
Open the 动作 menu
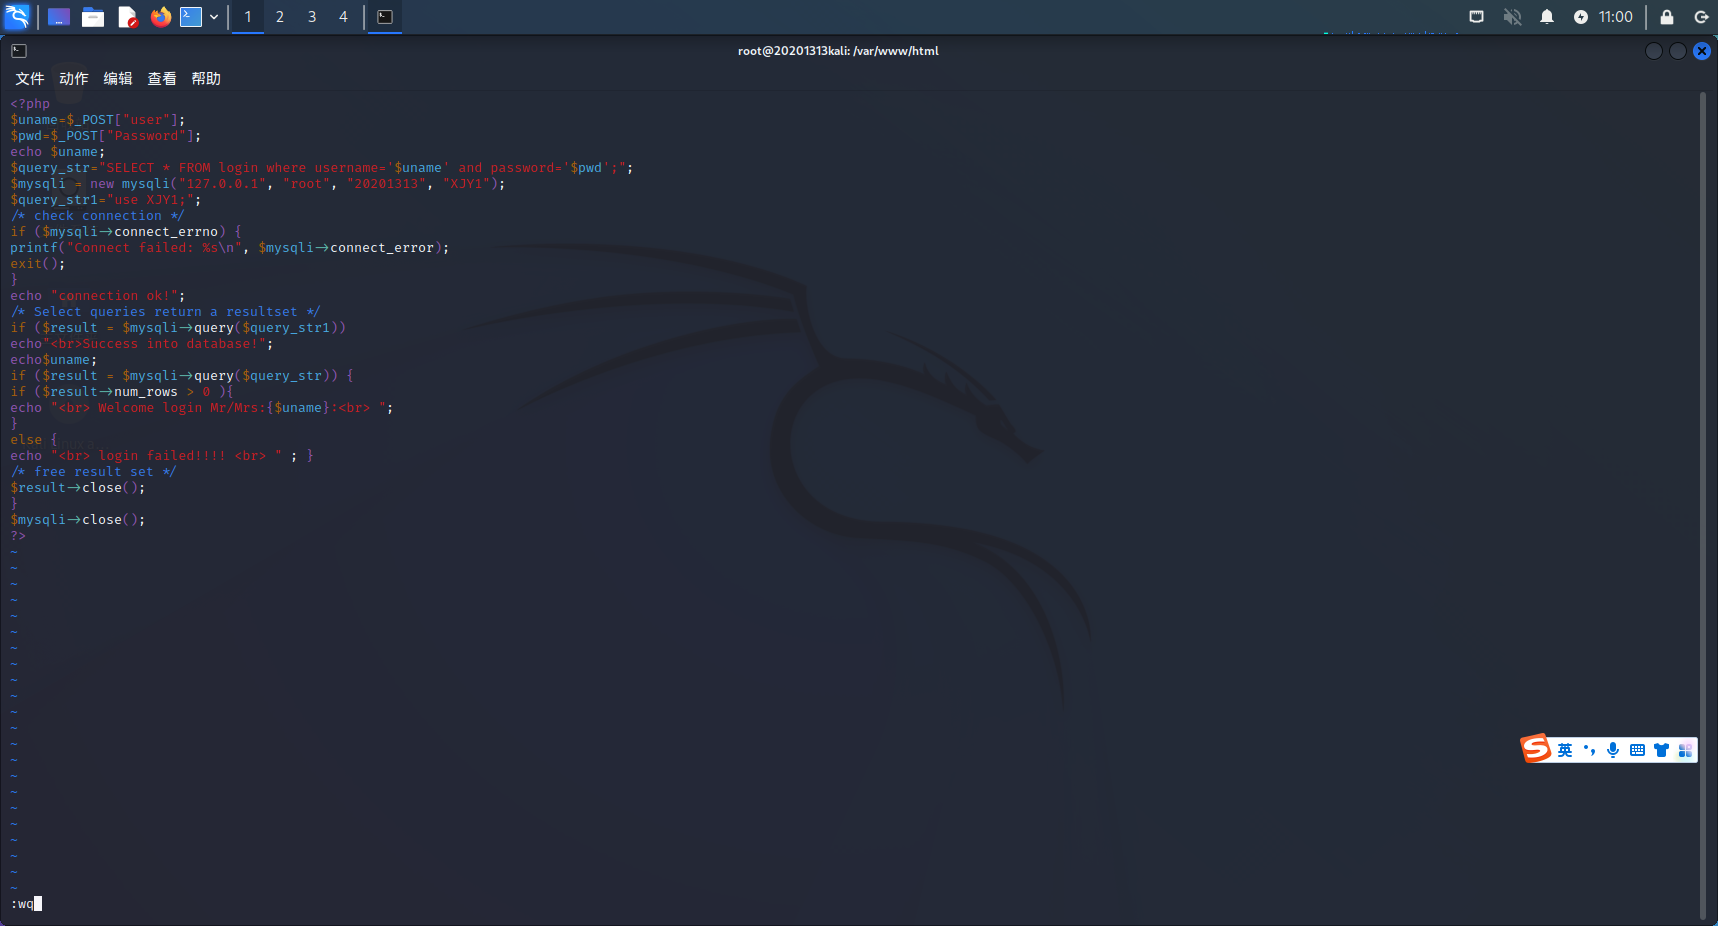(74, 79)
